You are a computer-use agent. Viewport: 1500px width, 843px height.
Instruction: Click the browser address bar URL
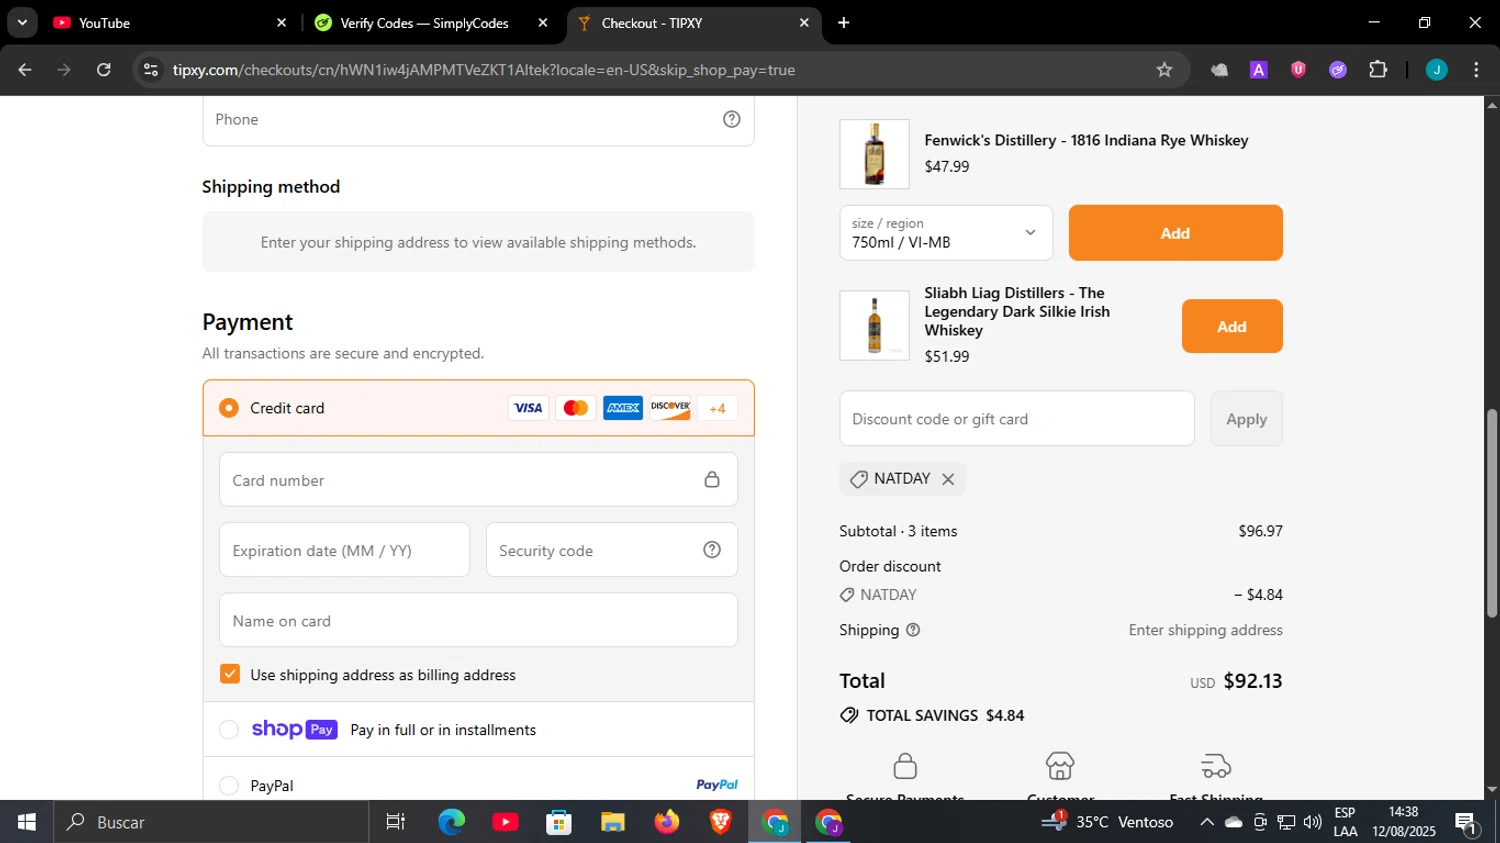pyautogui.click(x=484, y=70)
